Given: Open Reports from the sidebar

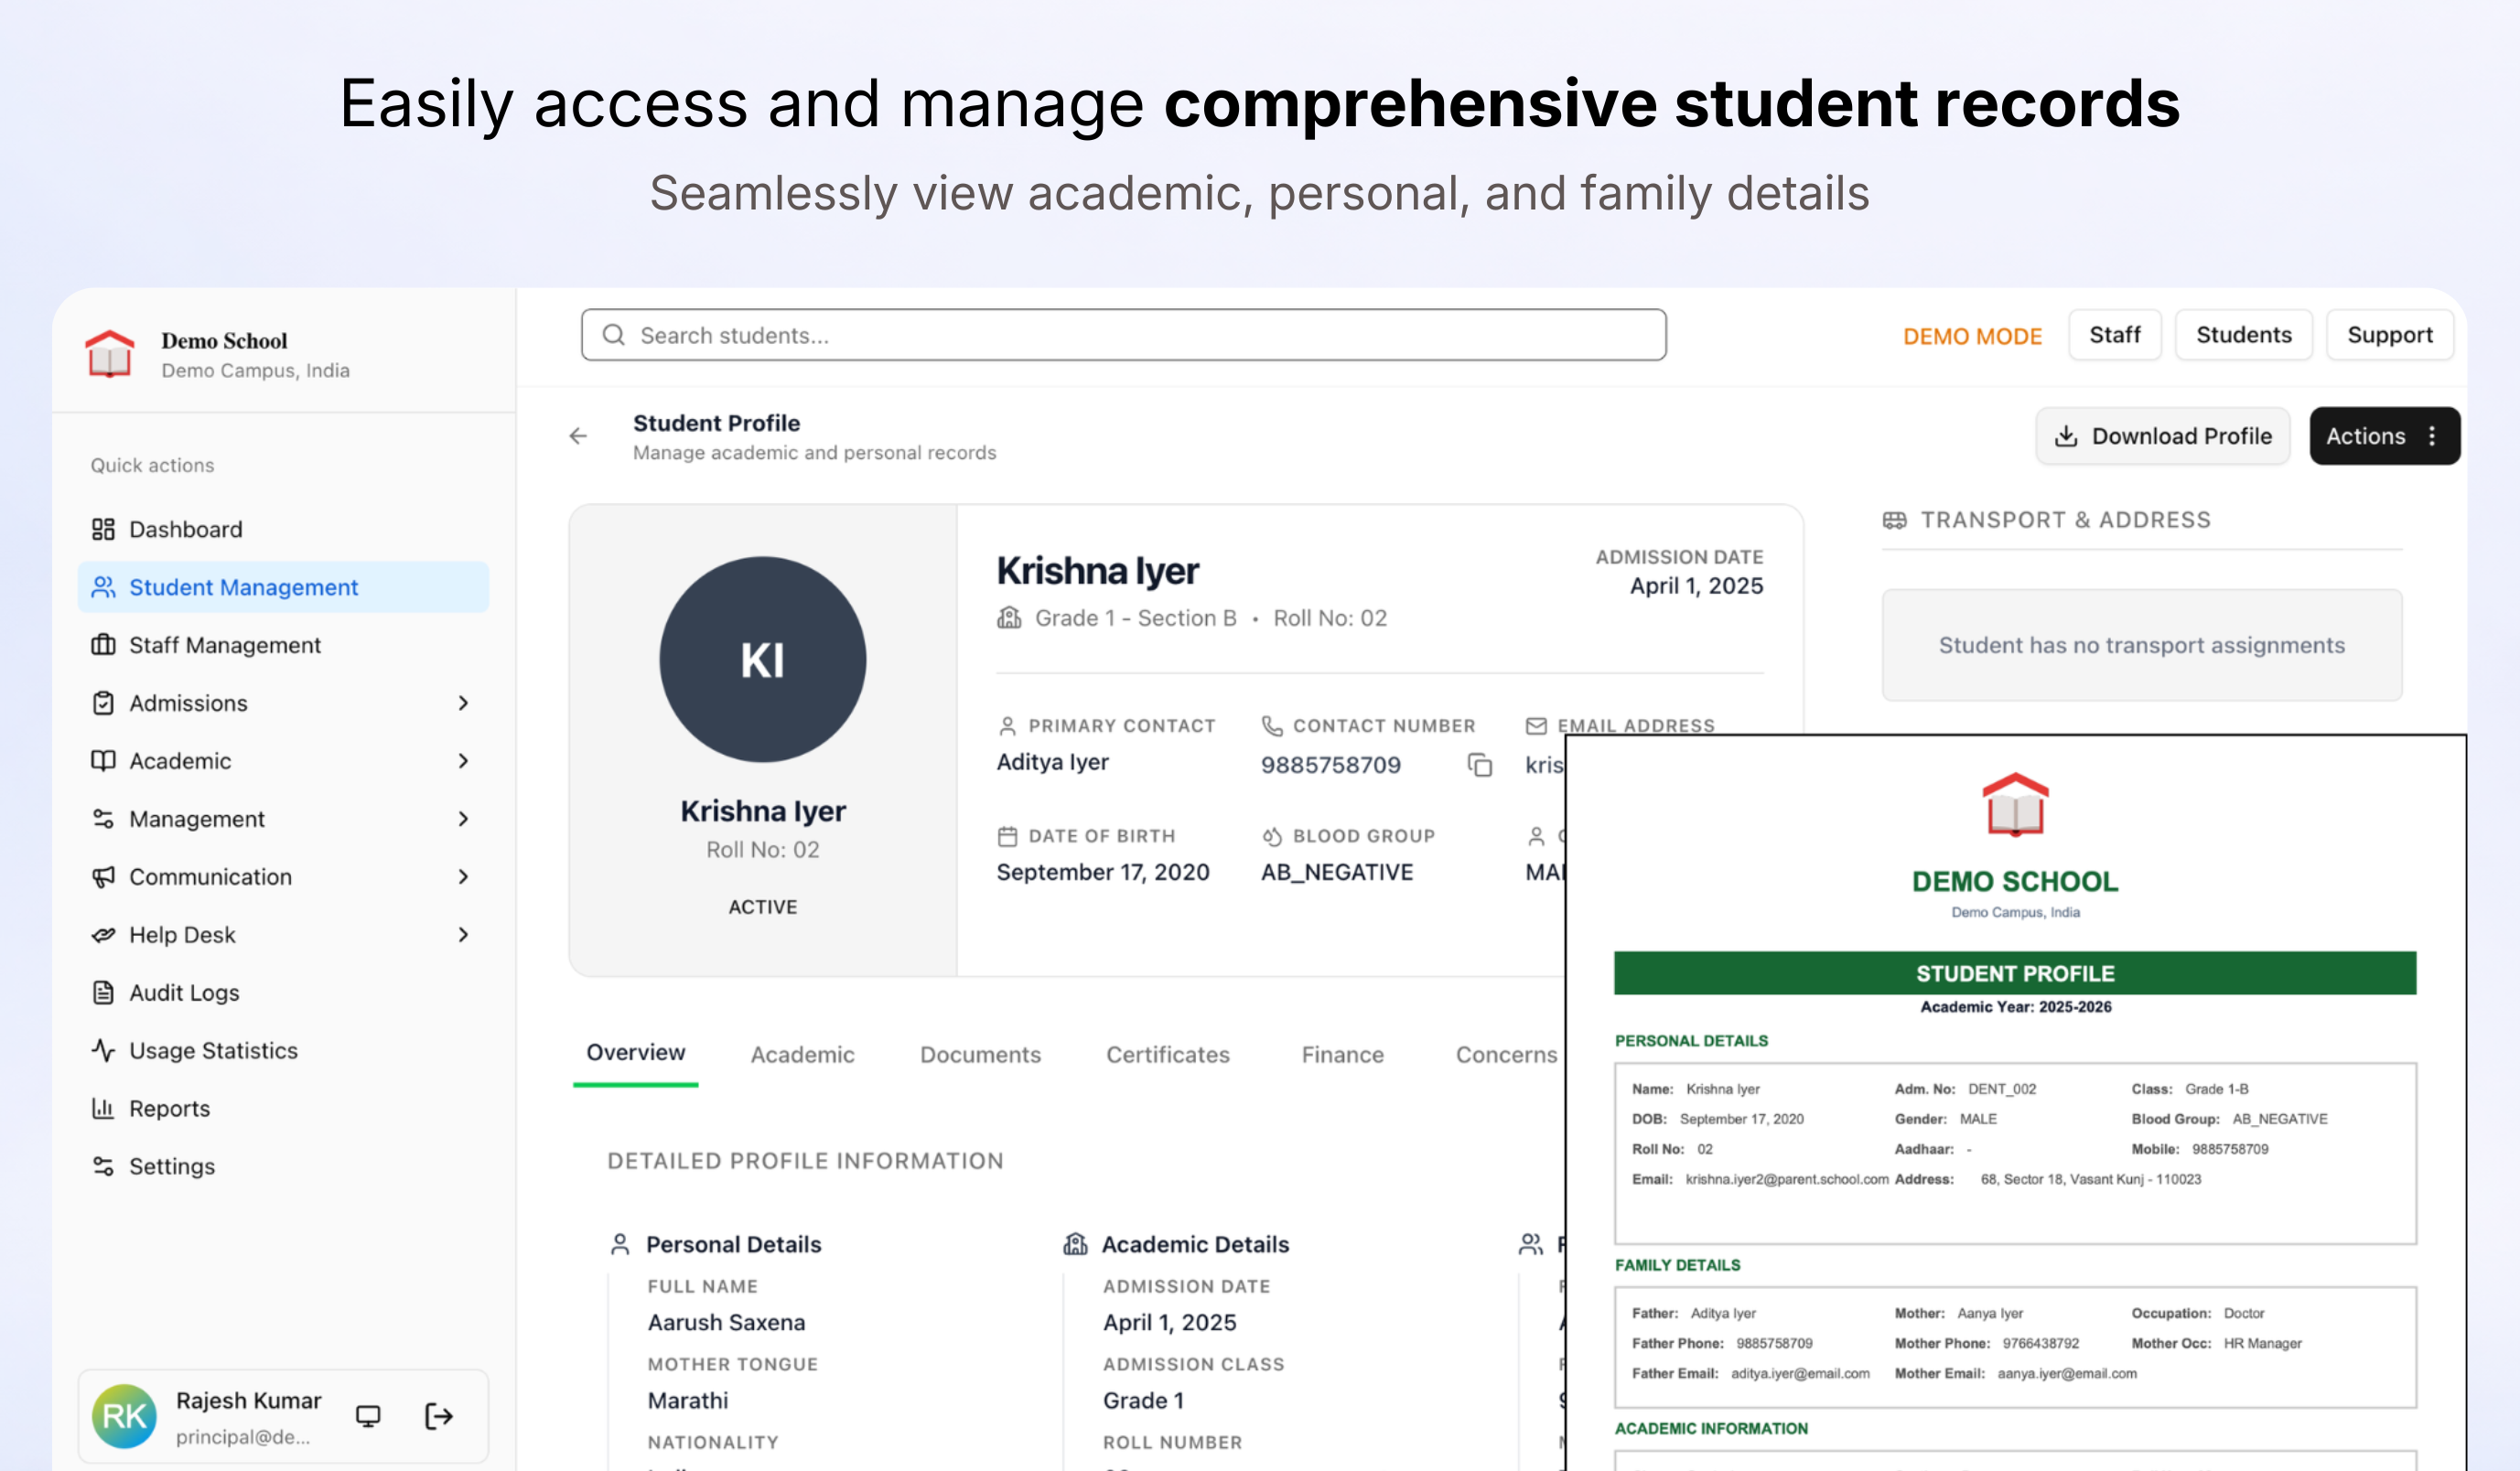Looking at the screenshot, I should coord(170,1108).
